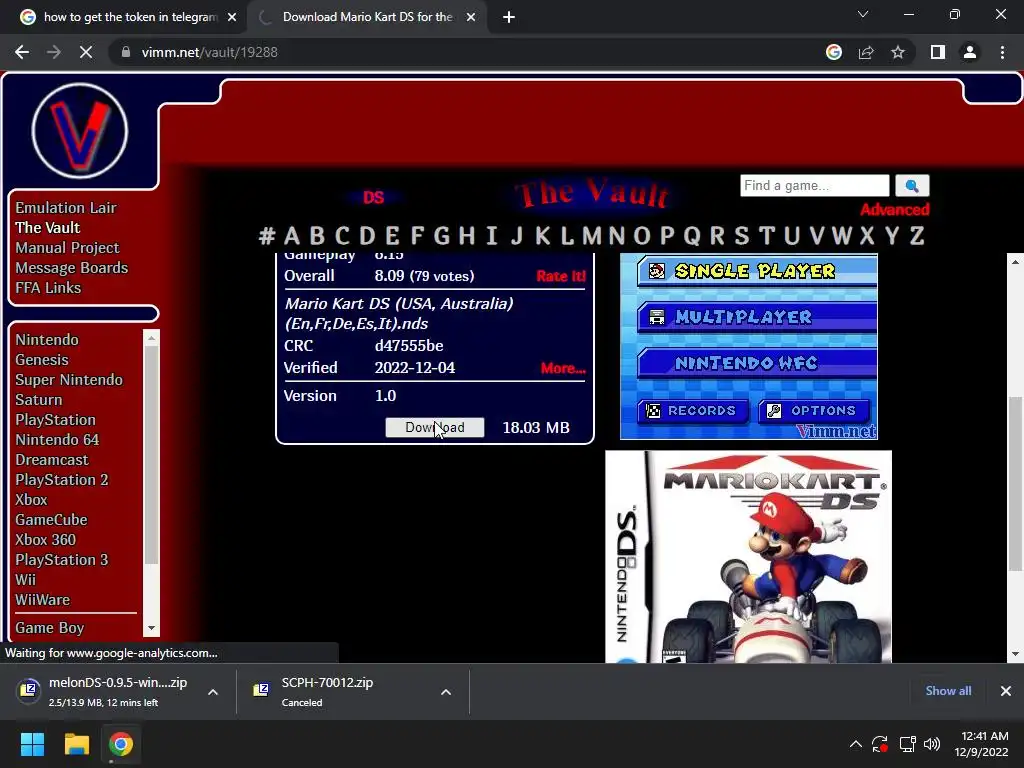Bookmark this page with the star icon
The width and height of the screenshot is (1024, 768).
(898, 52)
